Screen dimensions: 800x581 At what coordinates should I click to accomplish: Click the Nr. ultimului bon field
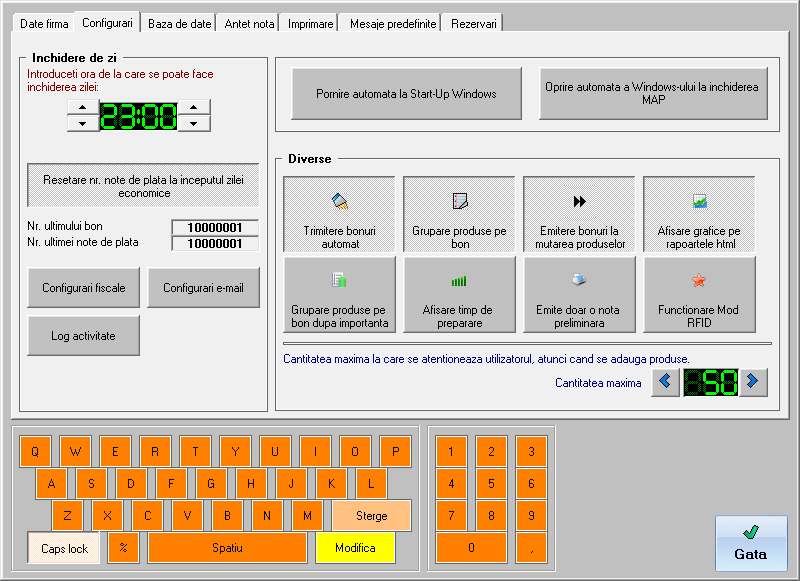(215, 228)
